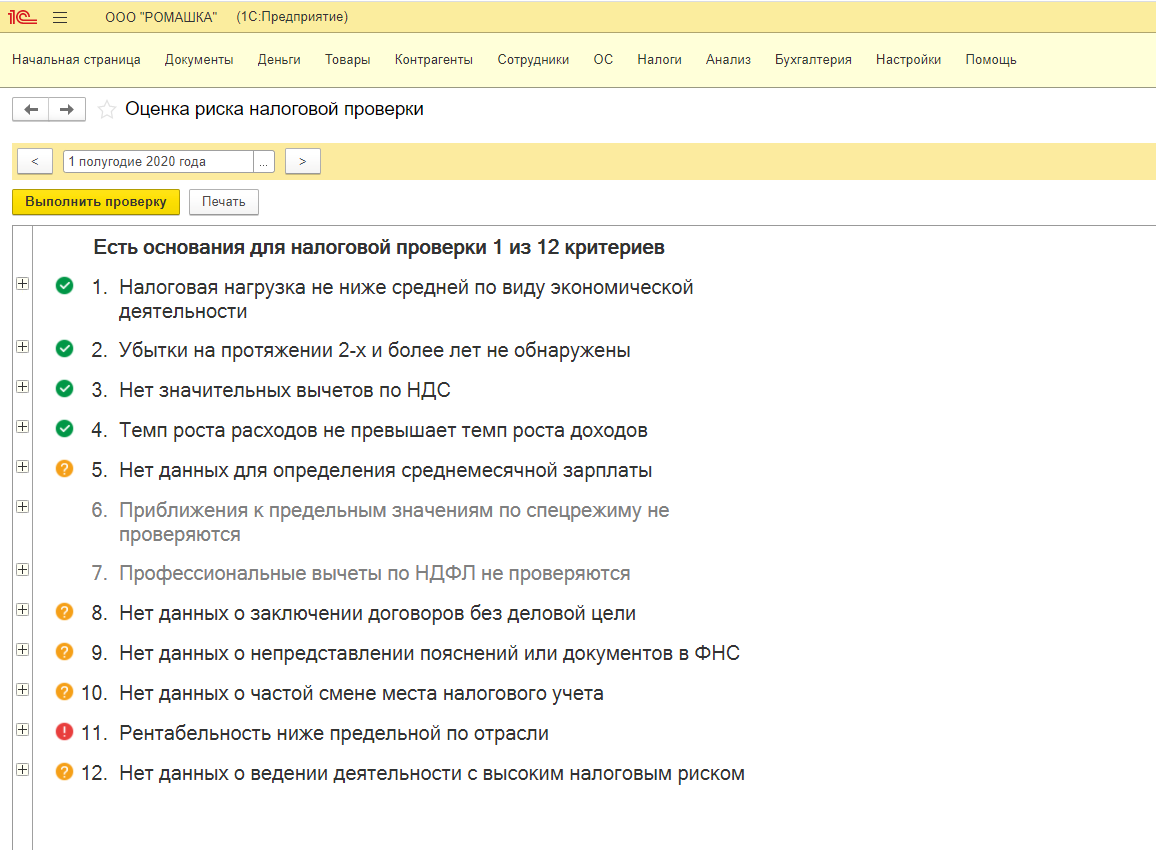Image resolution: width=1156 pixels, height=850 pixels.
Task: Open the Бухгалтерия menu
Action: click(813, 60)
